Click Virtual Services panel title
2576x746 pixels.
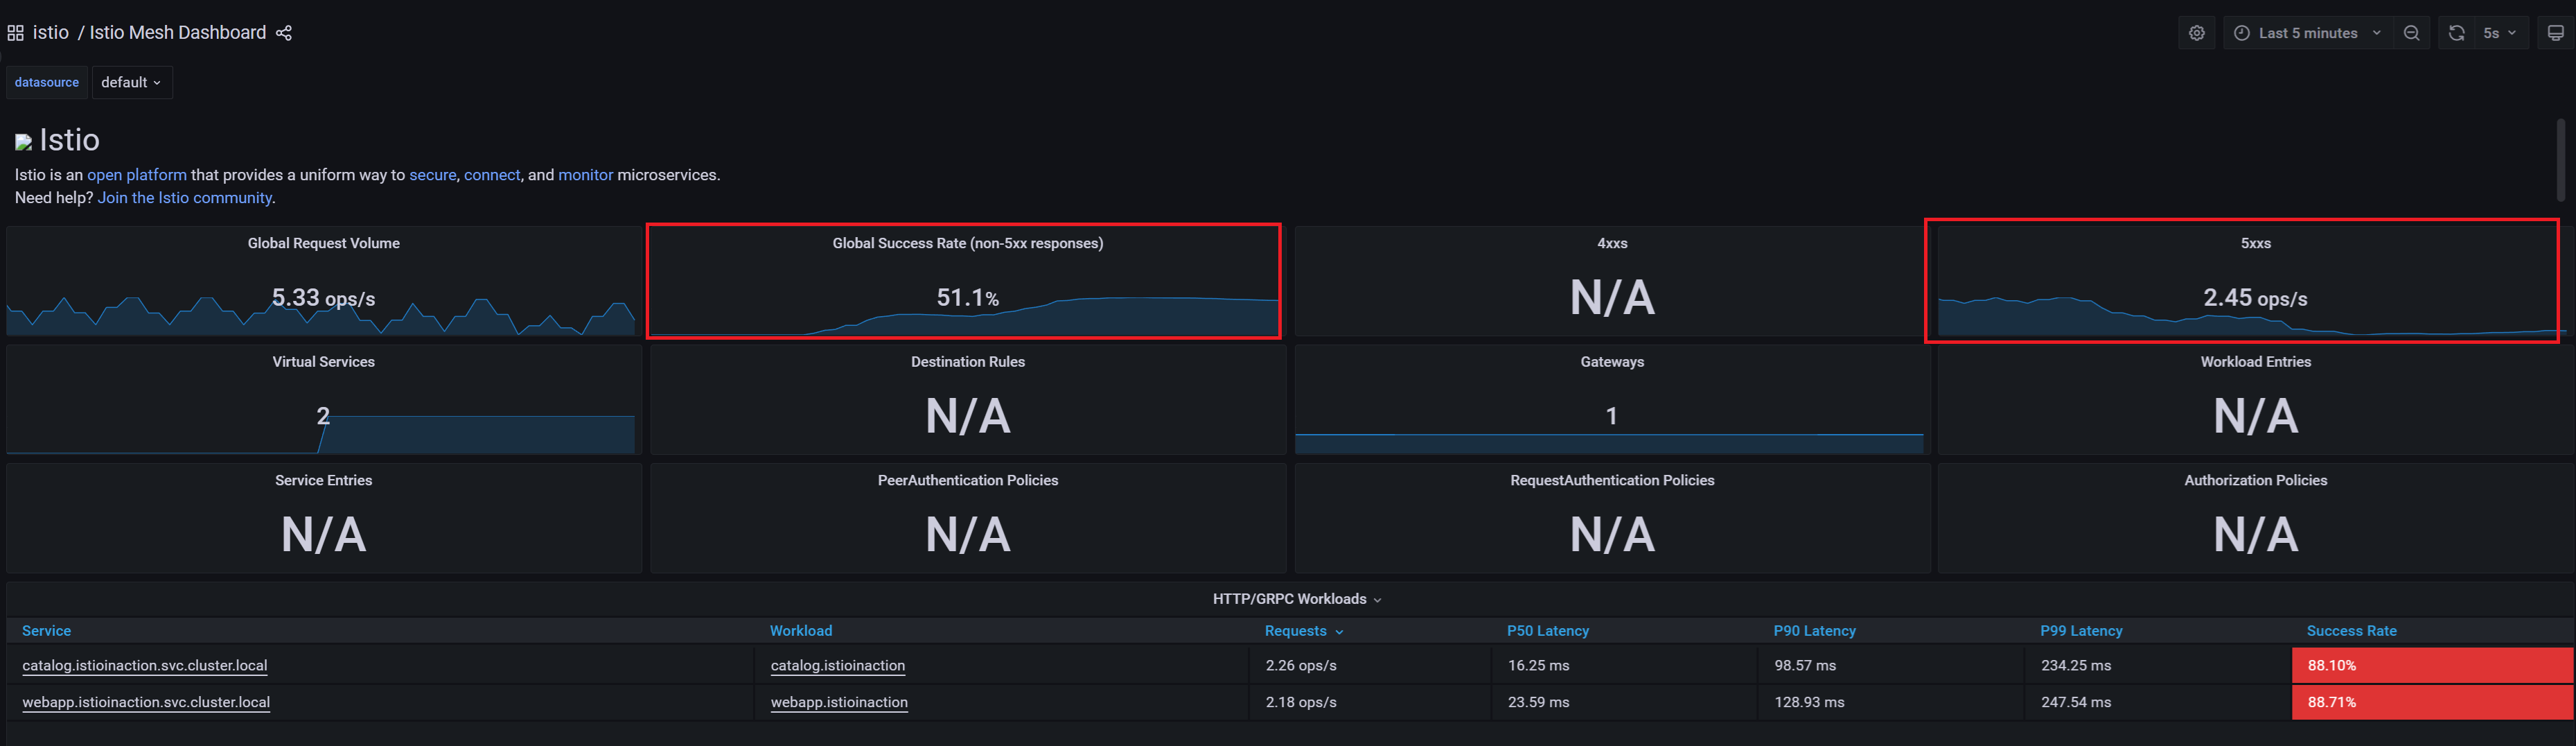pyautogui.click(x=324, y=363)
